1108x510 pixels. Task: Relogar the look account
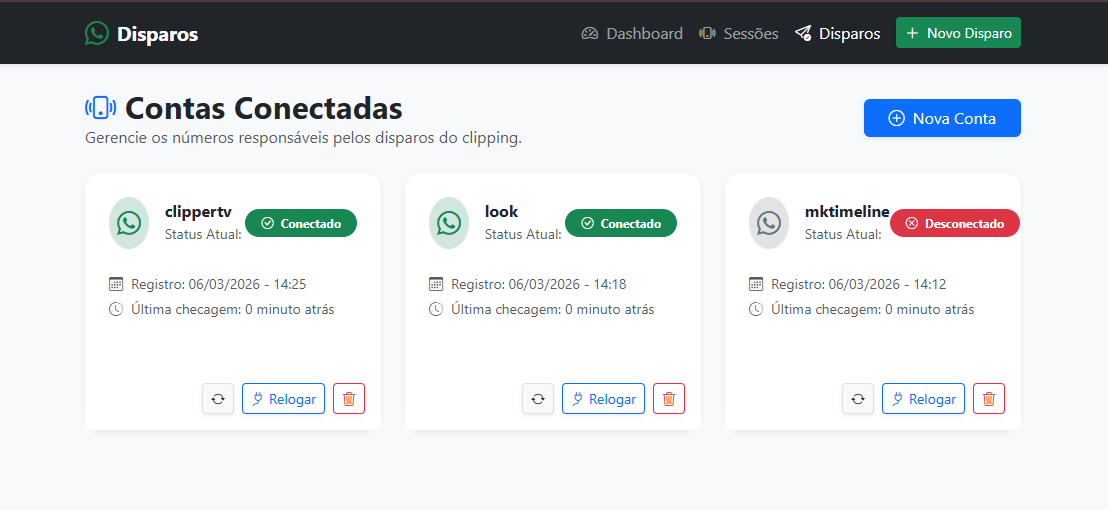pyautogui.click(x=603, y=398)
